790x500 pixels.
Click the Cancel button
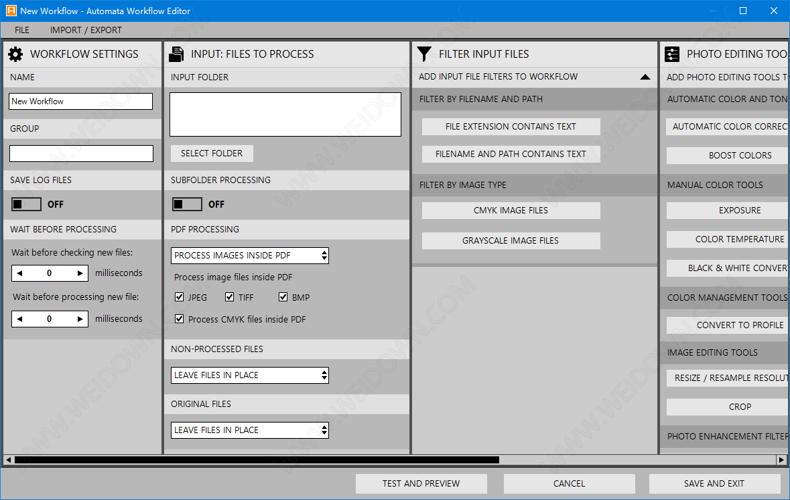coord(569,483)
